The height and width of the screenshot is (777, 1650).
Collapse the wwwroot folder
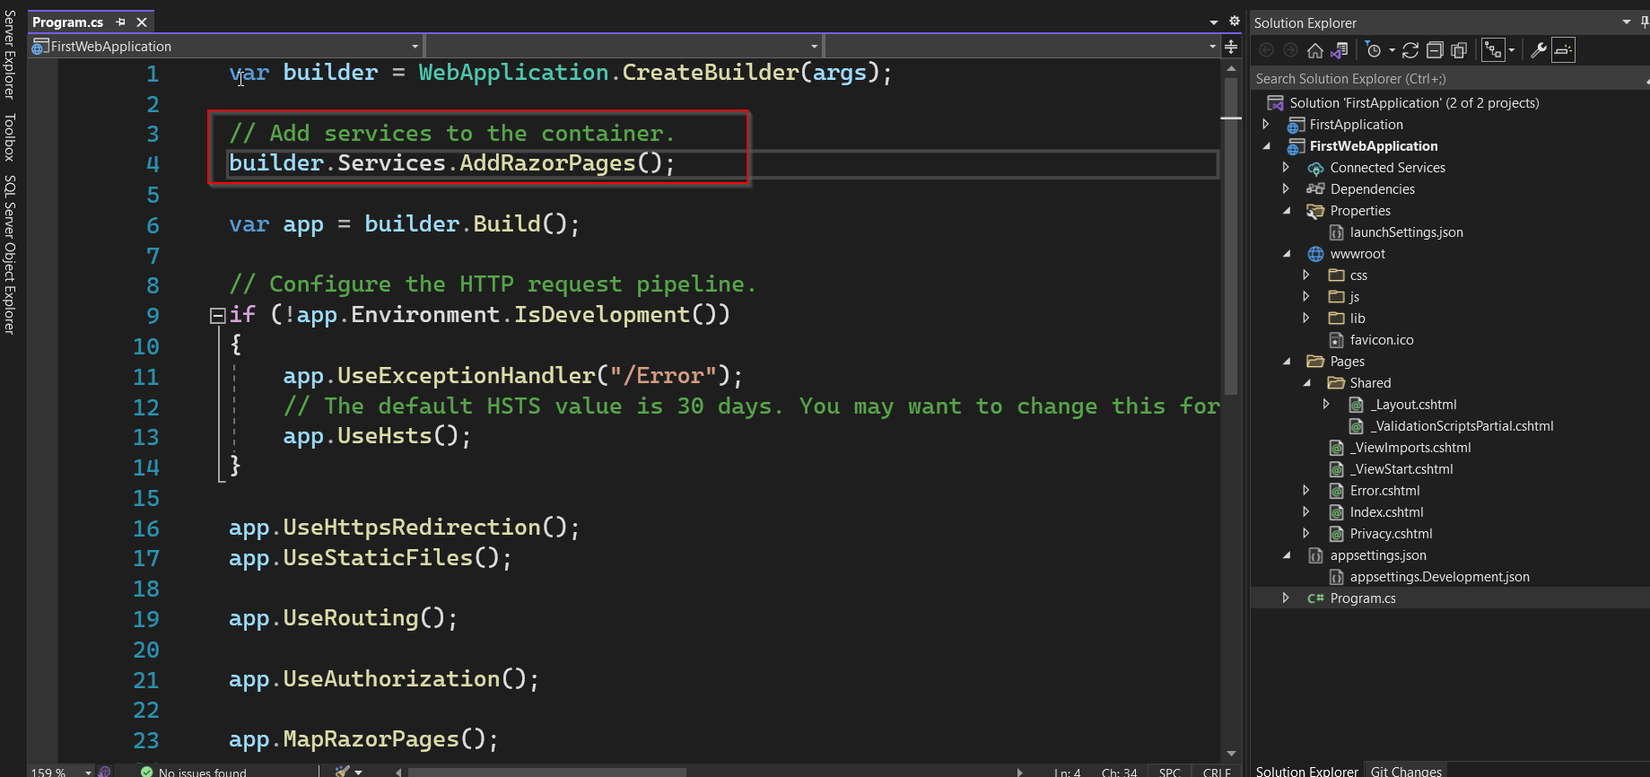point(1287,254)
